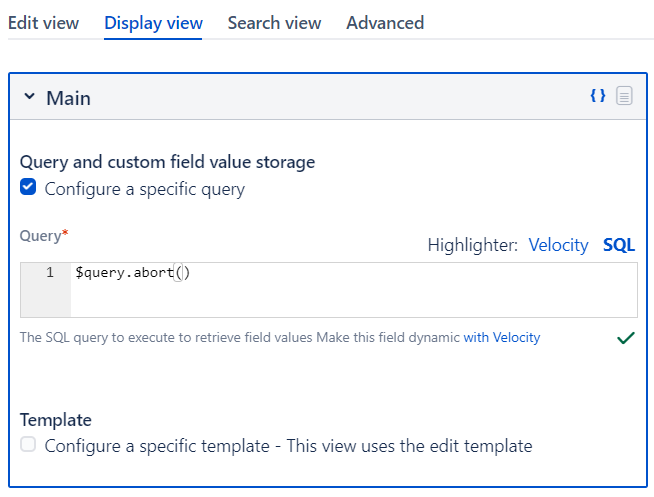Set the highlighter to Velocity

[x=558, y=245]
